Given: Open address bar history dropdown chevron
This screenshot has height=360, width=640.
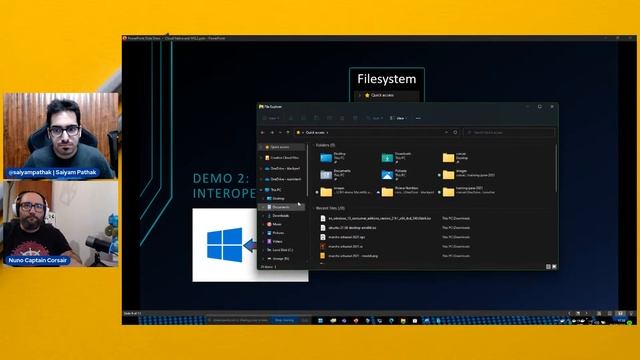Looking at the screenshot, I should pos(447,132).
